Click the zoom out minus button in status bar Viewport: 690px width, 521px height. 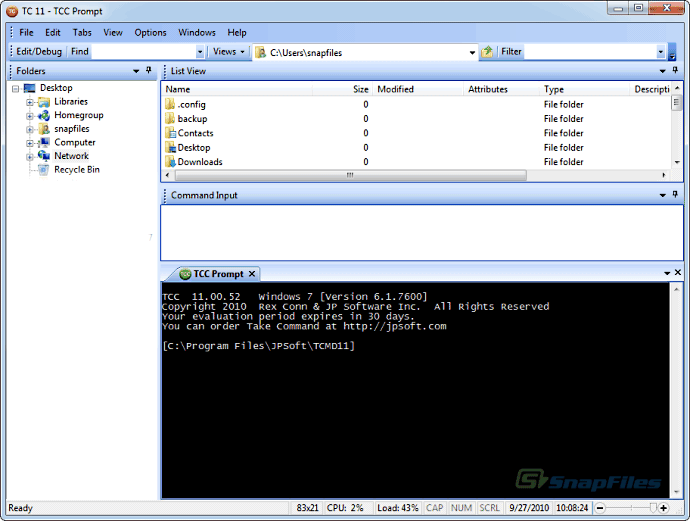600,508
